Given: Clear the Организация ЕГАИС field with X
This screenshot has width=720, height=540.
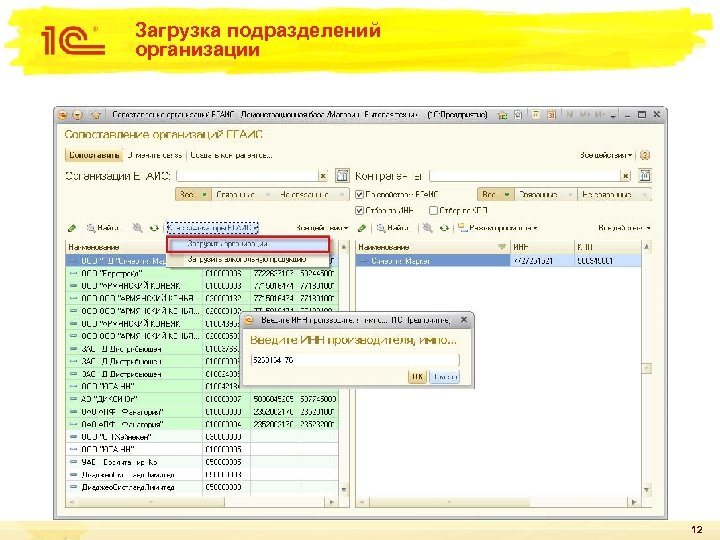Looking at the screenshot, I should [x=323, y=176].
